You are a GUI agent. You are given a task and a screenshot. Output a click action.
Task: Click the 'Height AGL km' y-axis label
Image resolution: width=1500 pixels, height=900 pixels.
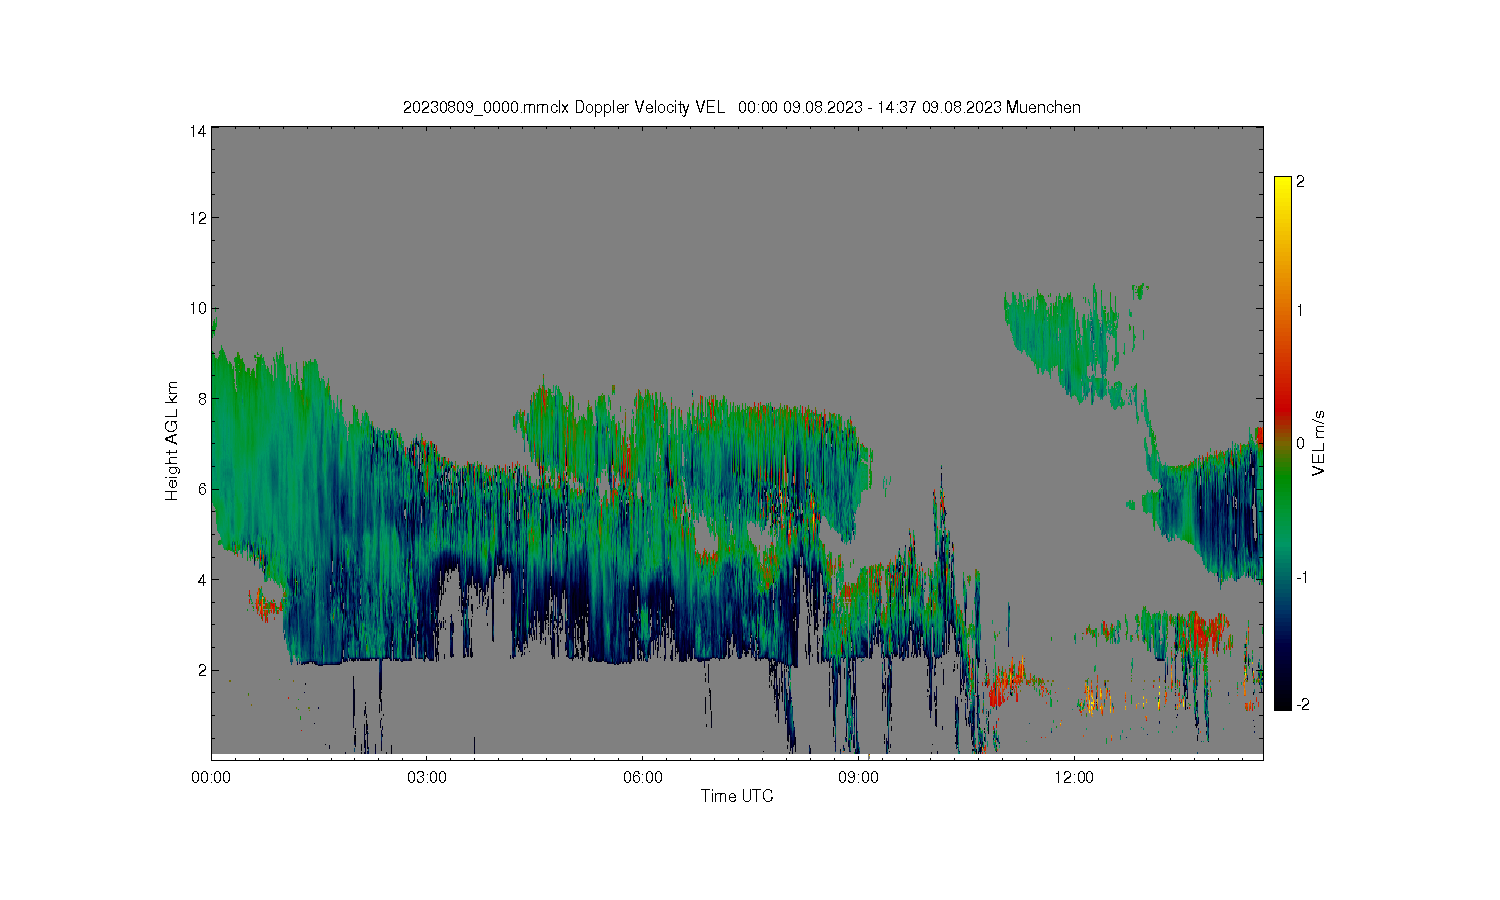[172, 441]
